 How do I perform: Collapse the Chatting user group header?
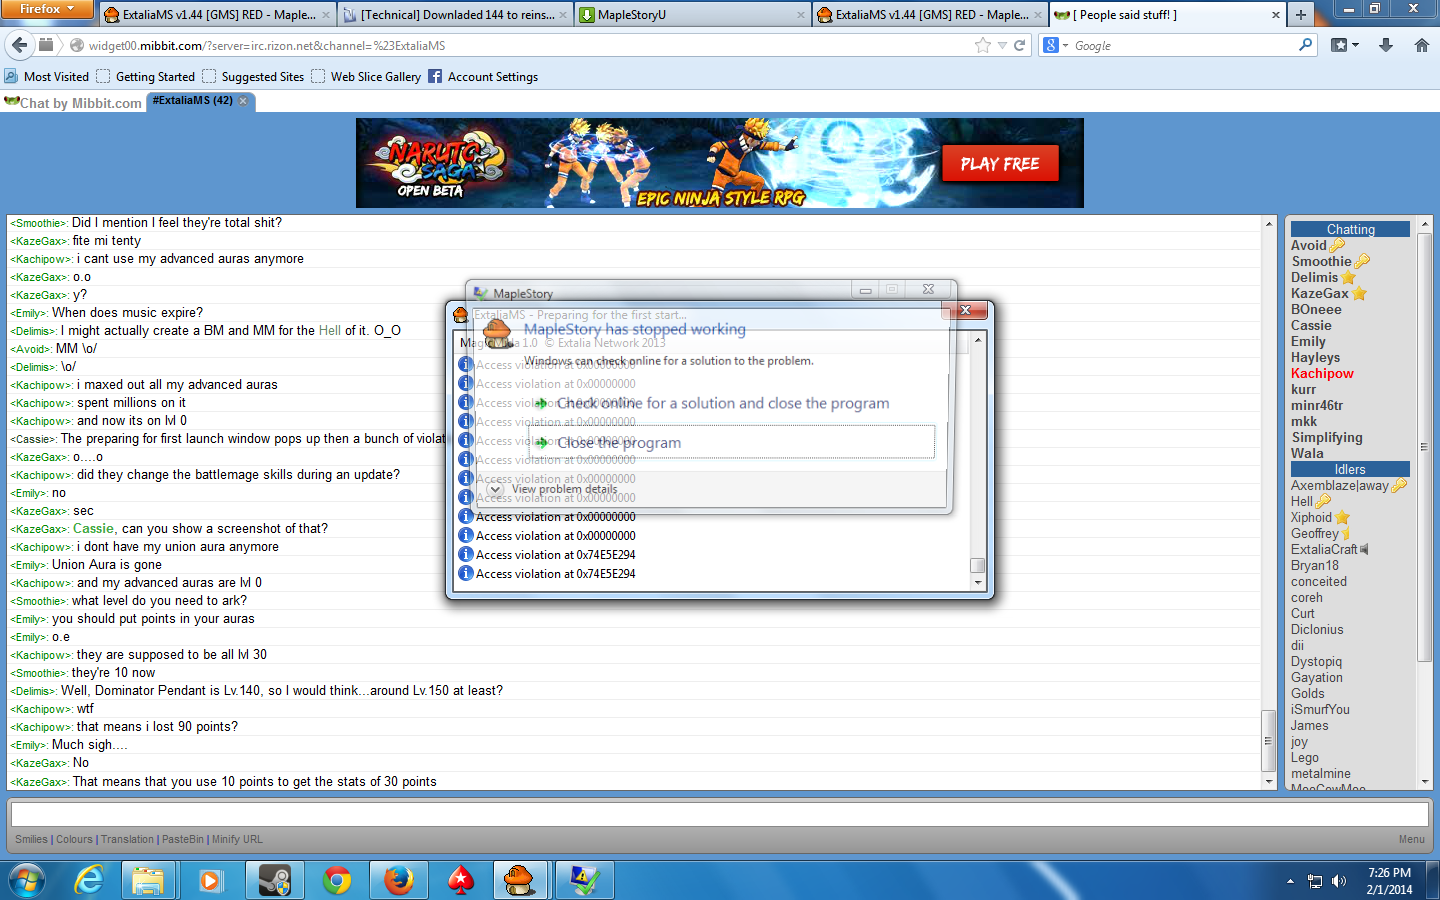[1350, 229]
